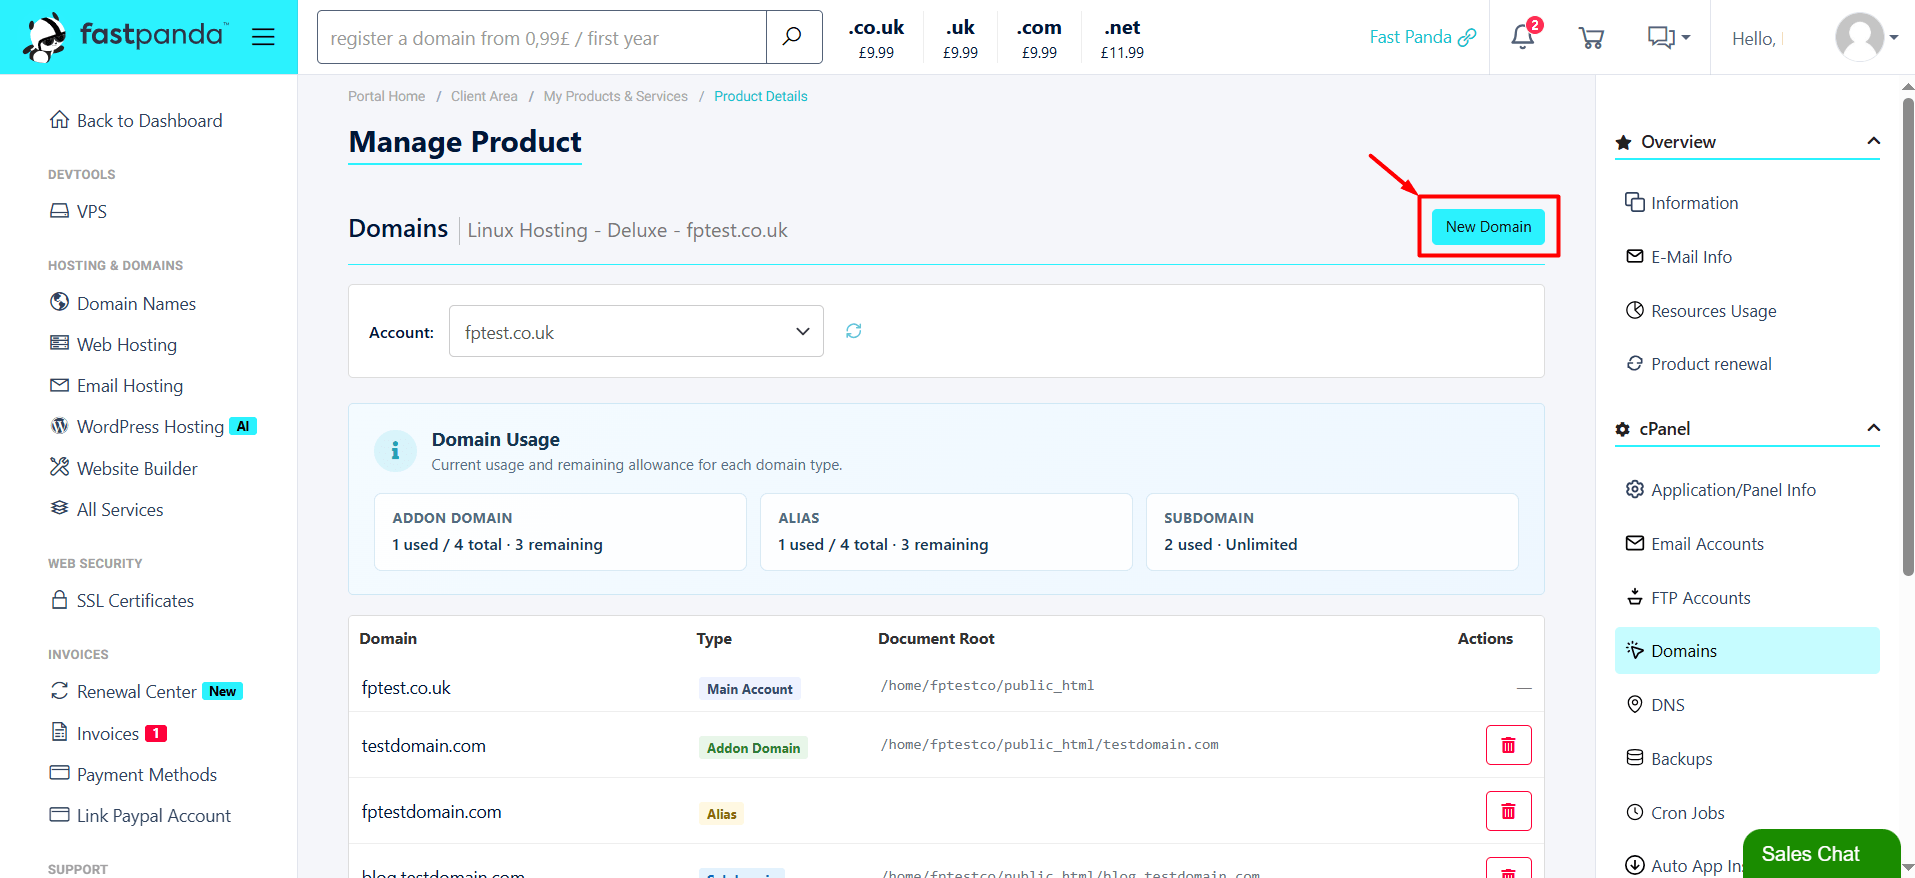The image size is (1915, 878).
Task: Follow the Fast Panda link
Action: [1422, 37]
